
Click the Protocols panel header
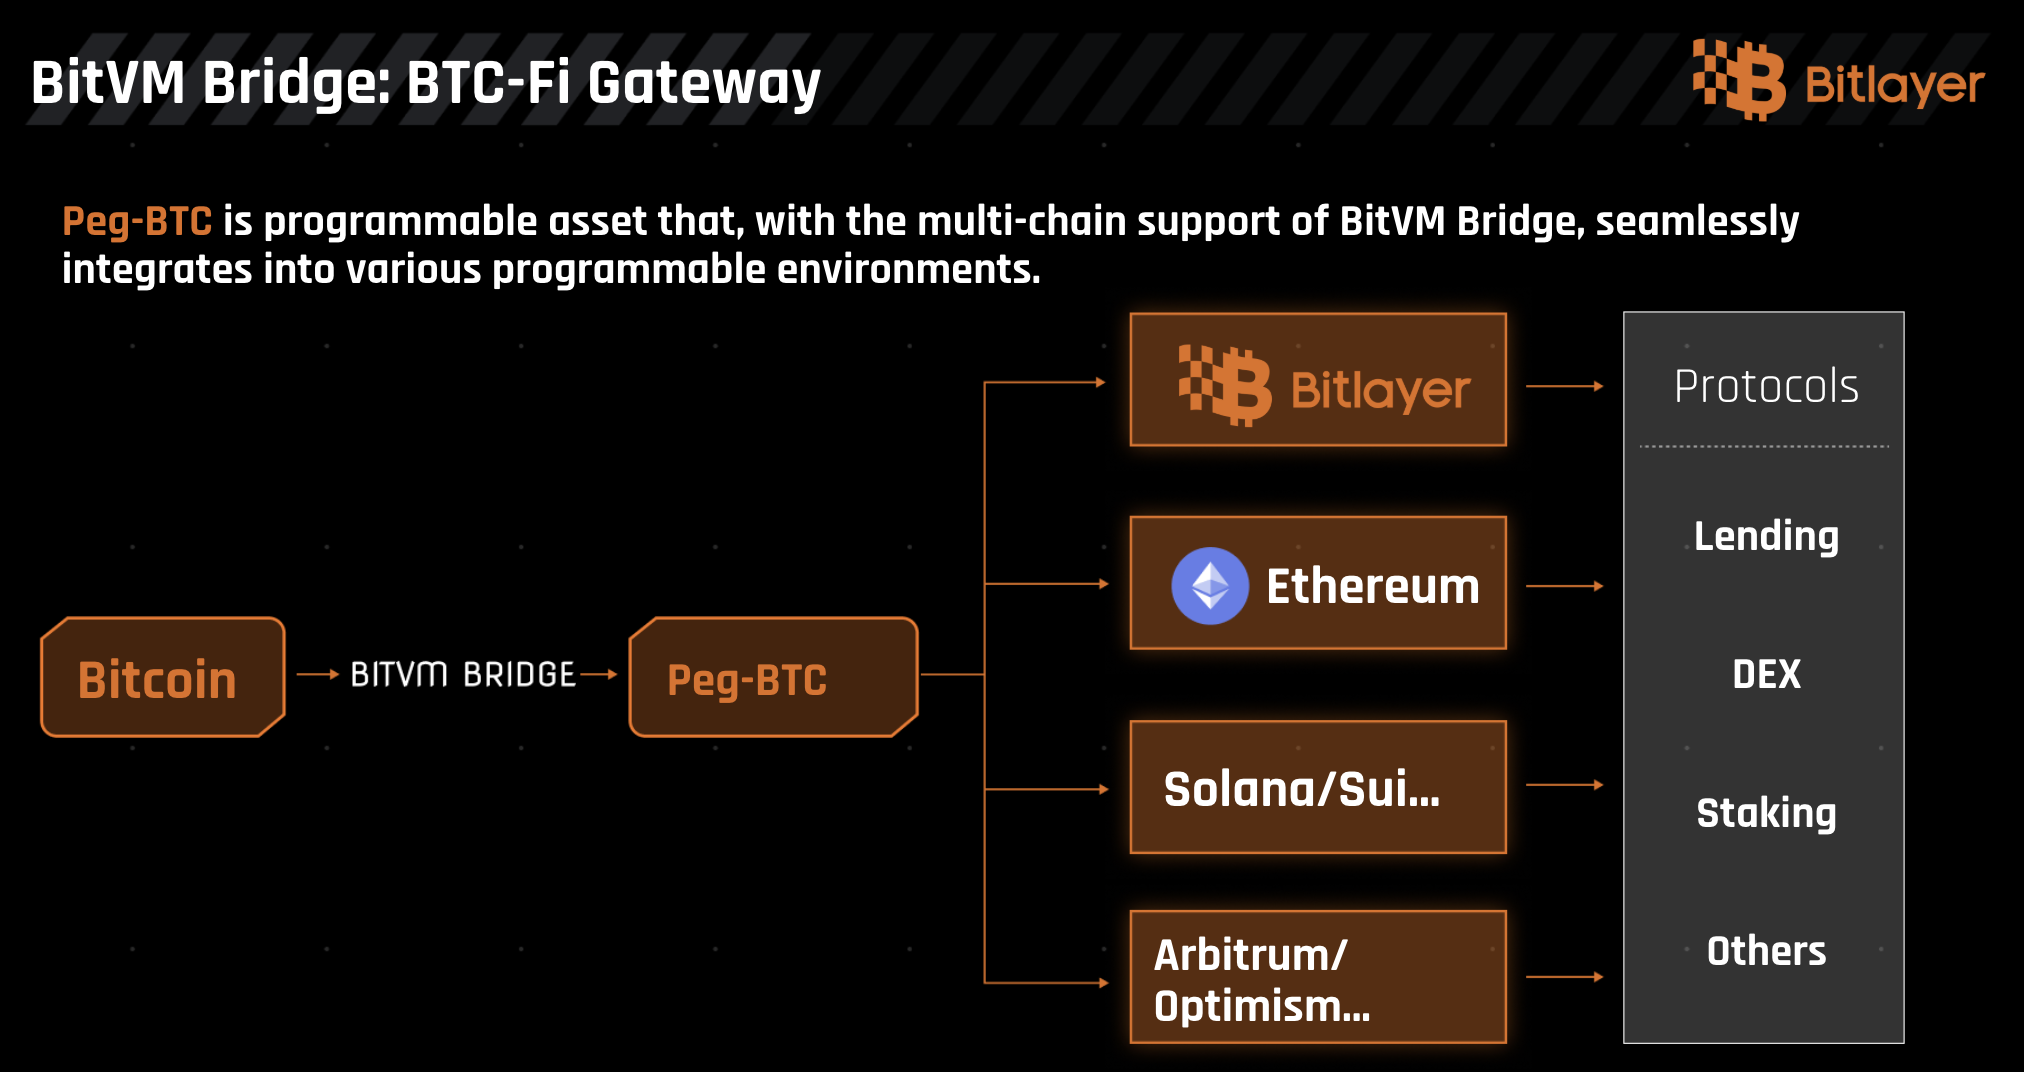coord(1766,387)
